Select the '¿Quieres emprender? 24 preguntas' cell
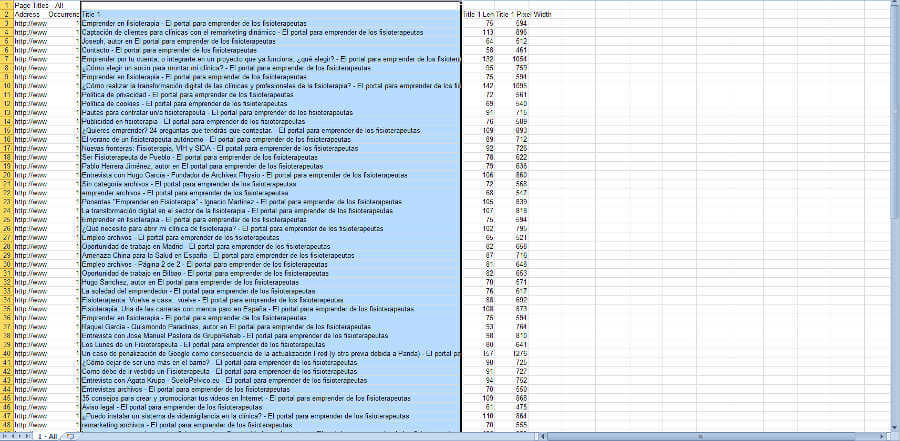This screenshot has height=441, width=900. 270,130
